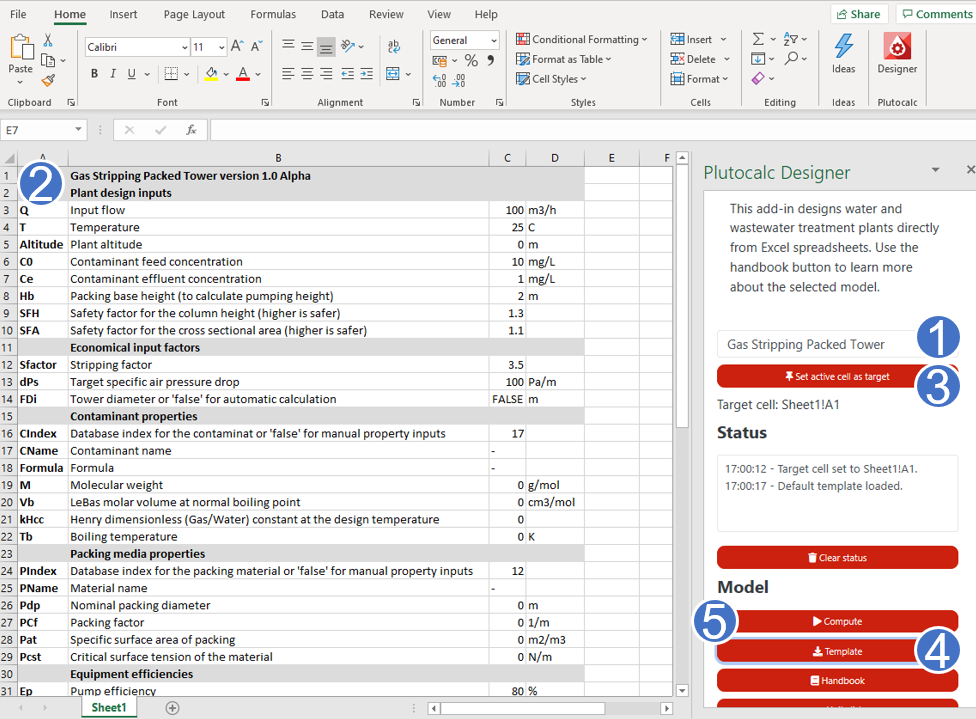Click the Insert Function fx icon
Viewport: 976px width, 719px height.
pyautogui.click(x=192, y=129)
